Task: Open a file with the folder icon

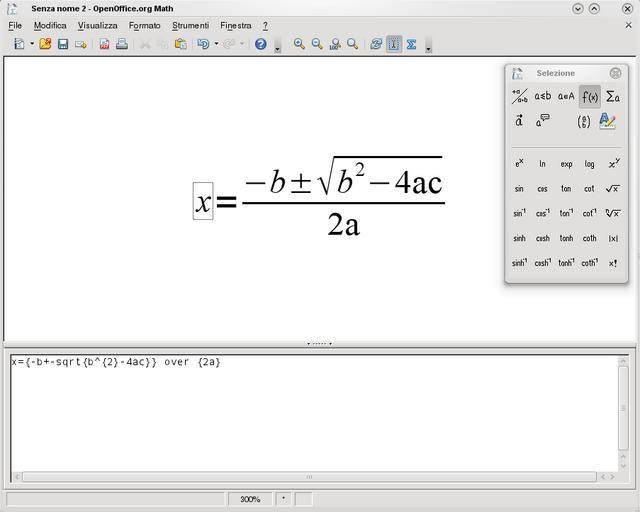Action: pos(45,44)
